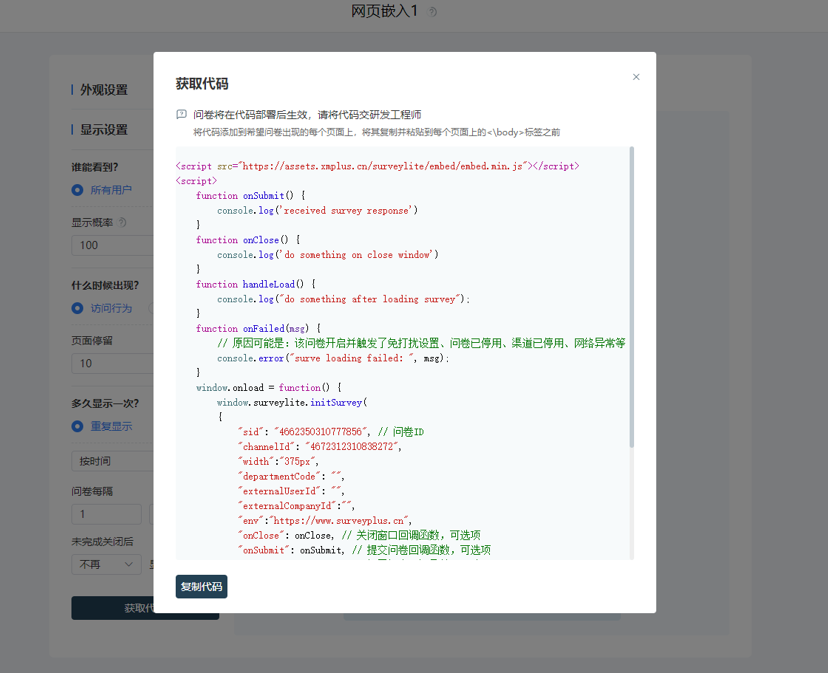Click the 未完成关闭后 label

tap(102, 541)
